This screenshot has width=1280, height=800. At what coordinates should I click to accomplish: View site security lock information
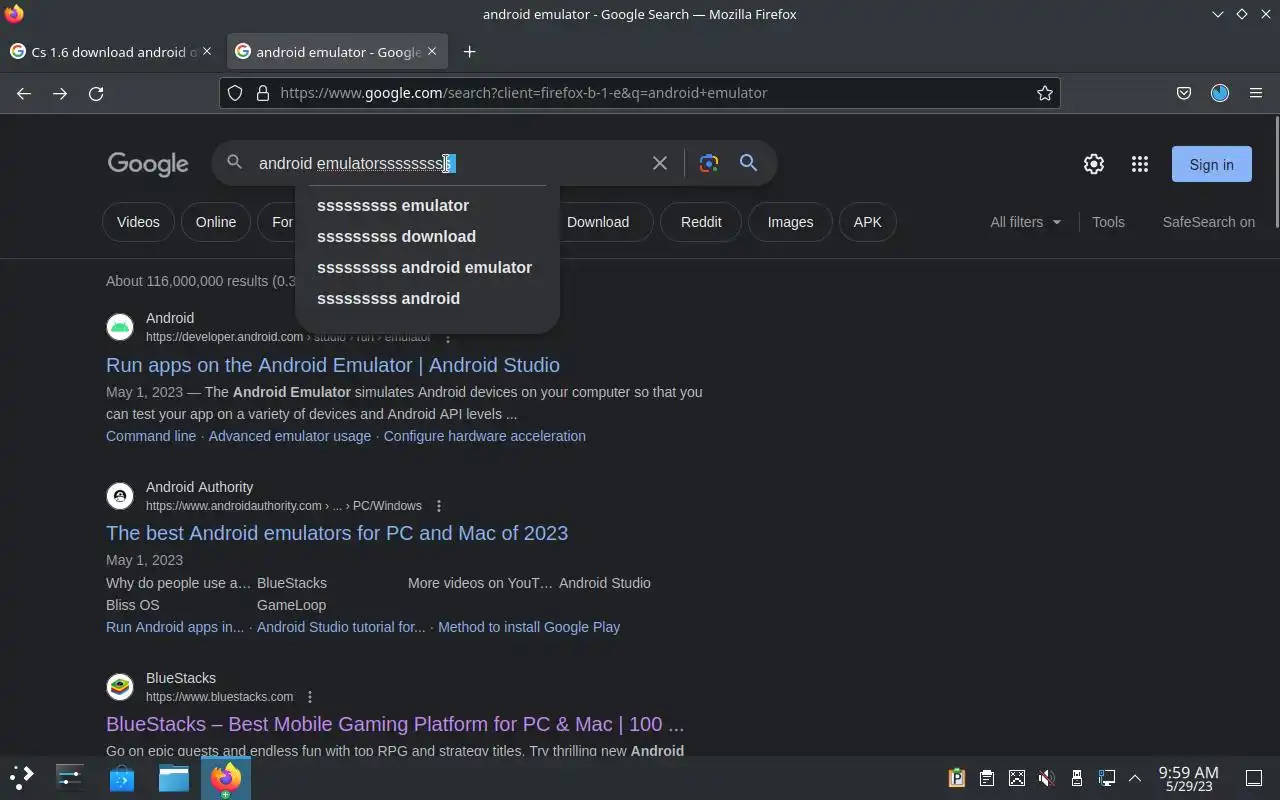click(263, 93)
